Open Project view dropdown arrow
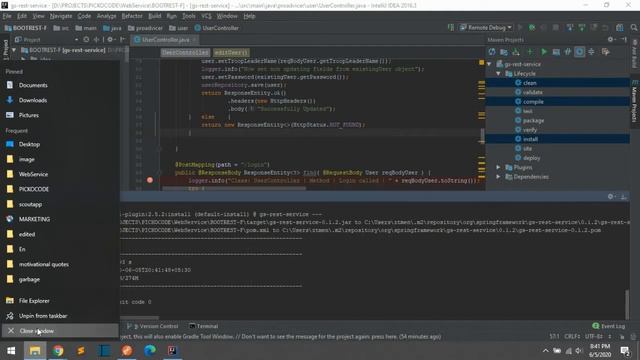Image resolution: width=640 pixels, height=360 pixels. coord(76,40)
